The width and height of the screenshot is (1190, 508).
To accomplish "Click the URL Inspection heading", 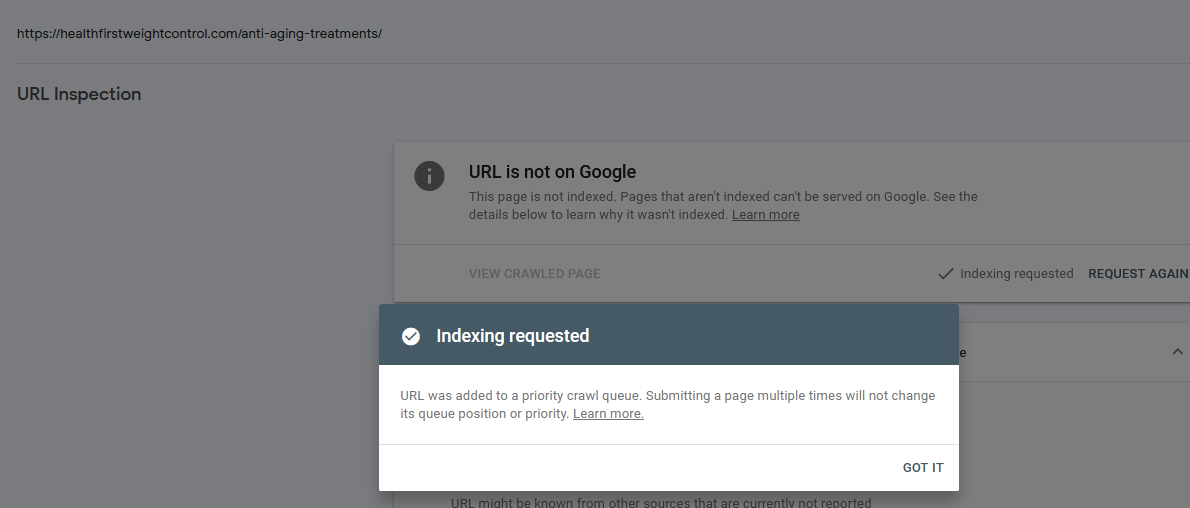I will (x=79, y=94).
